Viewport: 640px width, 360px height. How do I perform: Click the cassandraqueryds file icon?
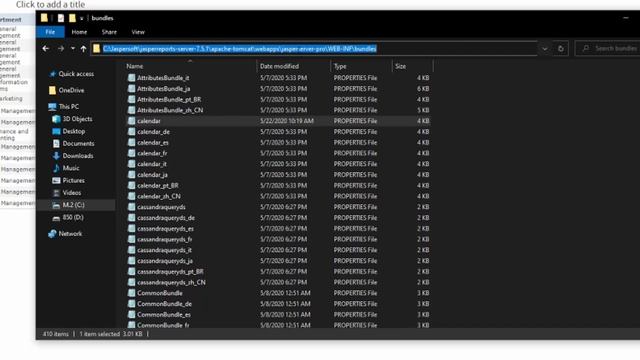131,207
